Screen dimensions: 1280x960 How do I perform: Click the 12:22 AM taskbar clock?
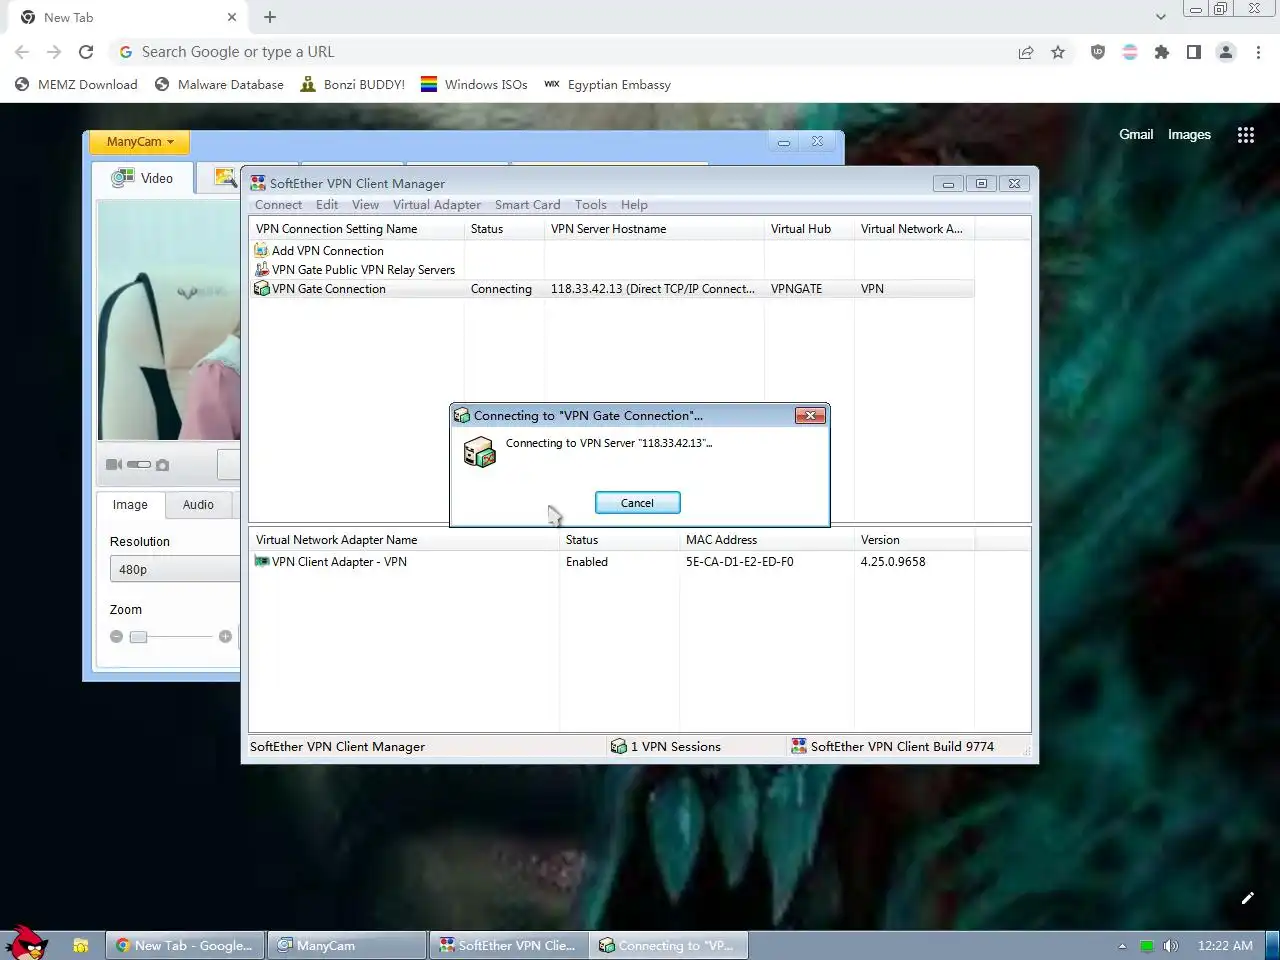pos(1225,946)
